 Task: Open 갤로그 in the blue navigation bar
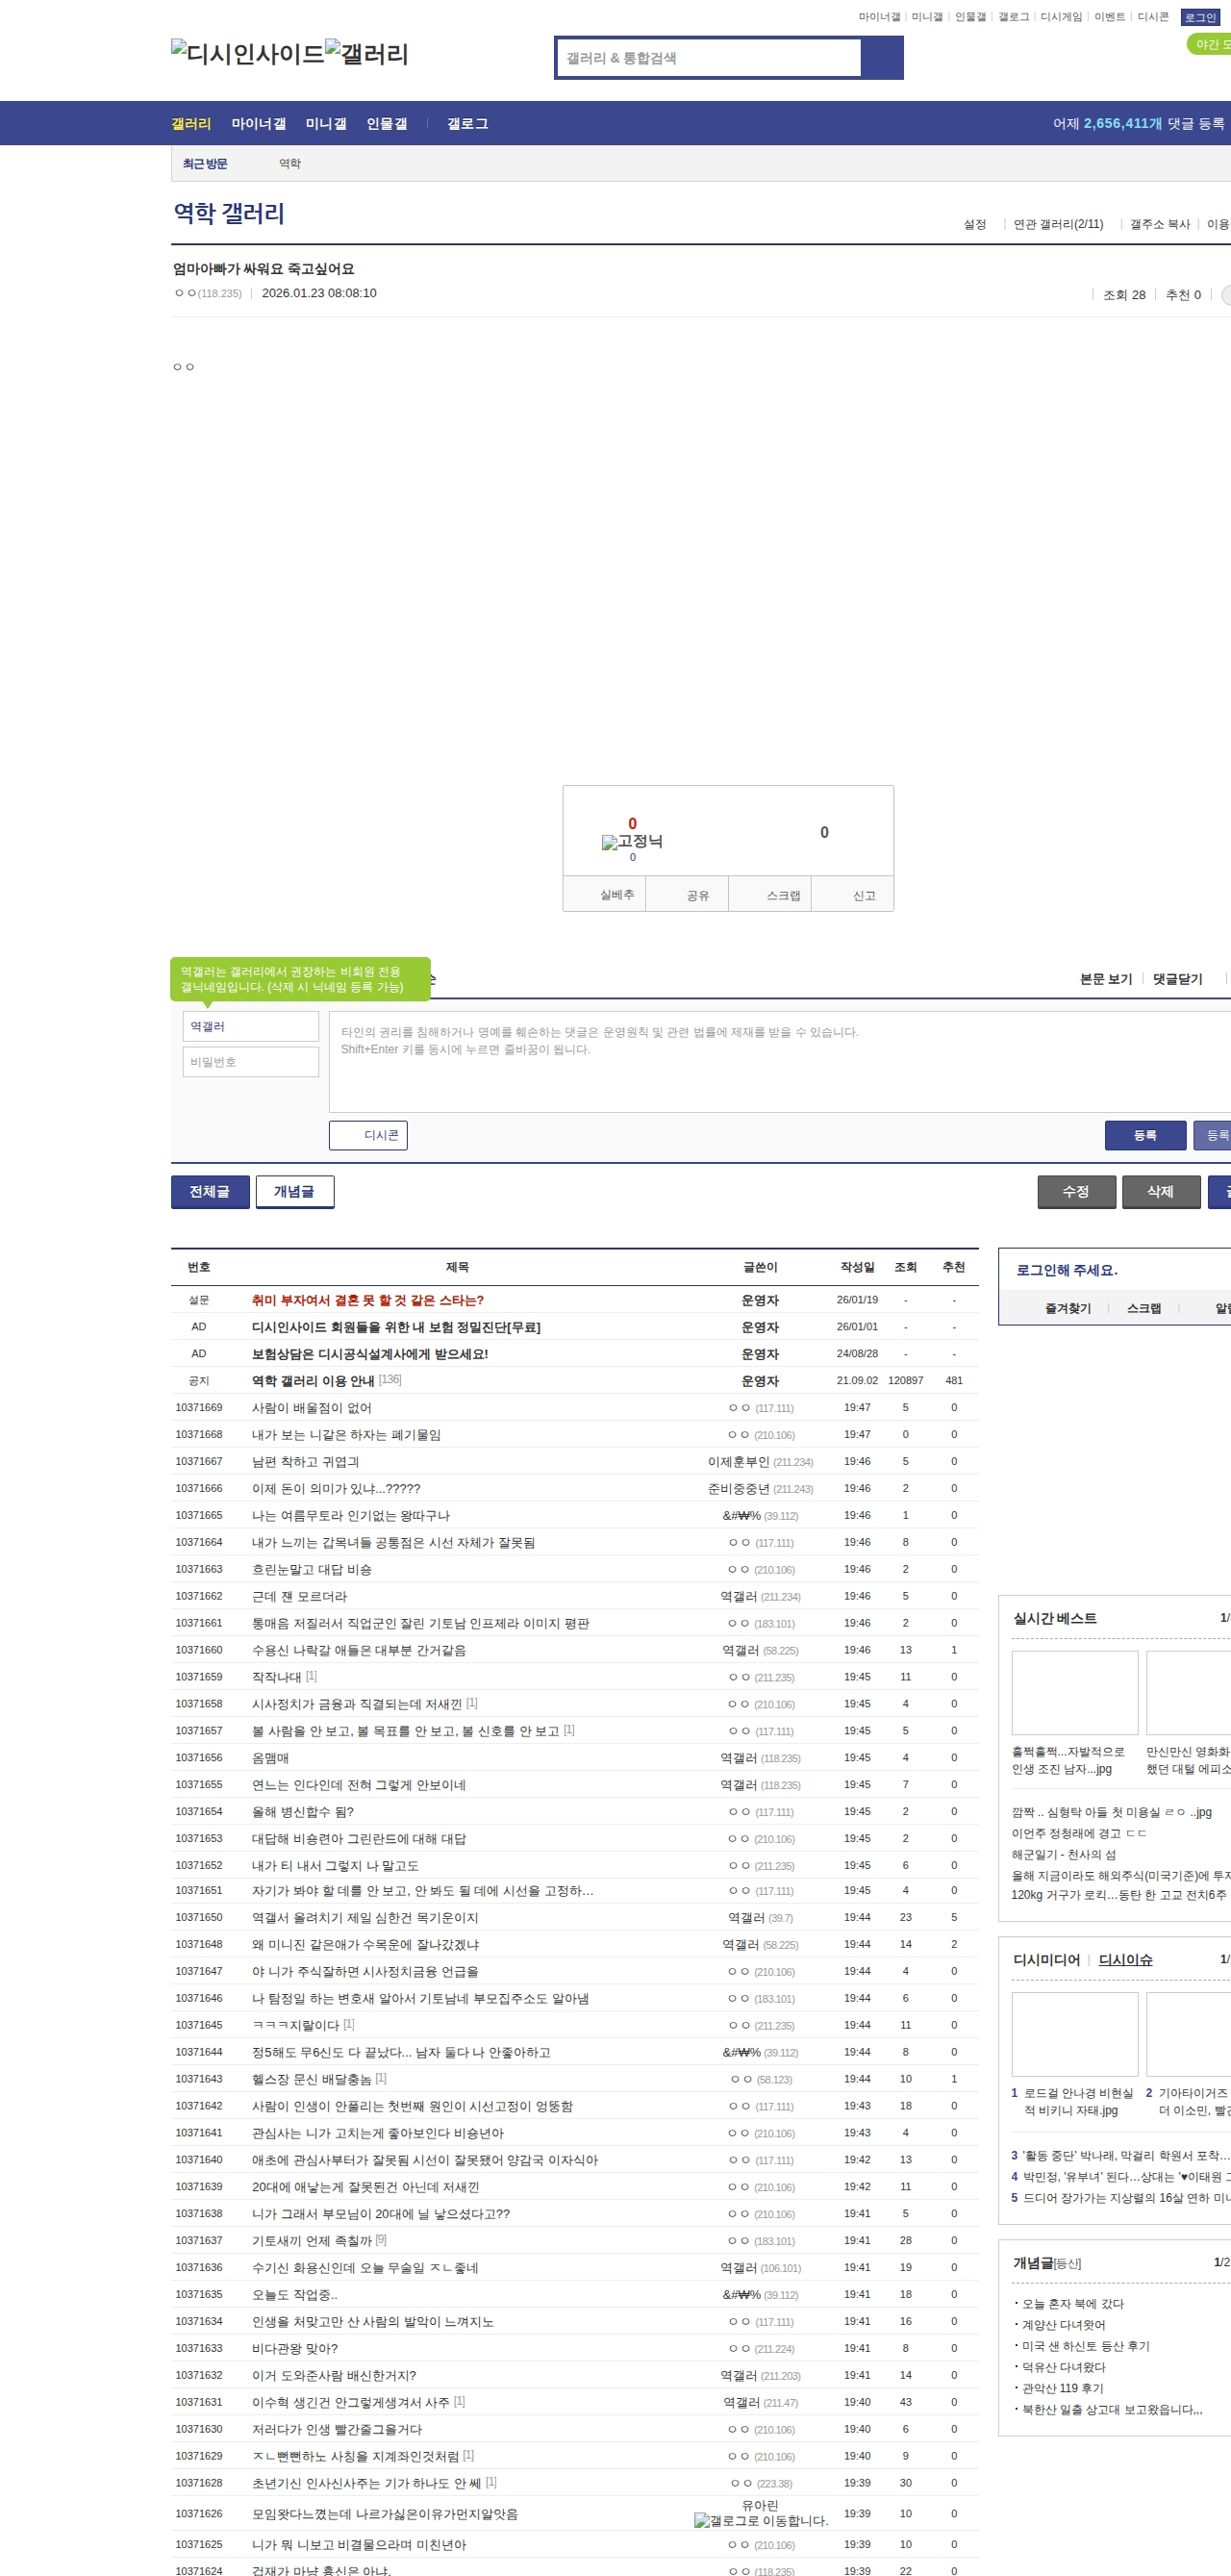[x=467, y=124]
